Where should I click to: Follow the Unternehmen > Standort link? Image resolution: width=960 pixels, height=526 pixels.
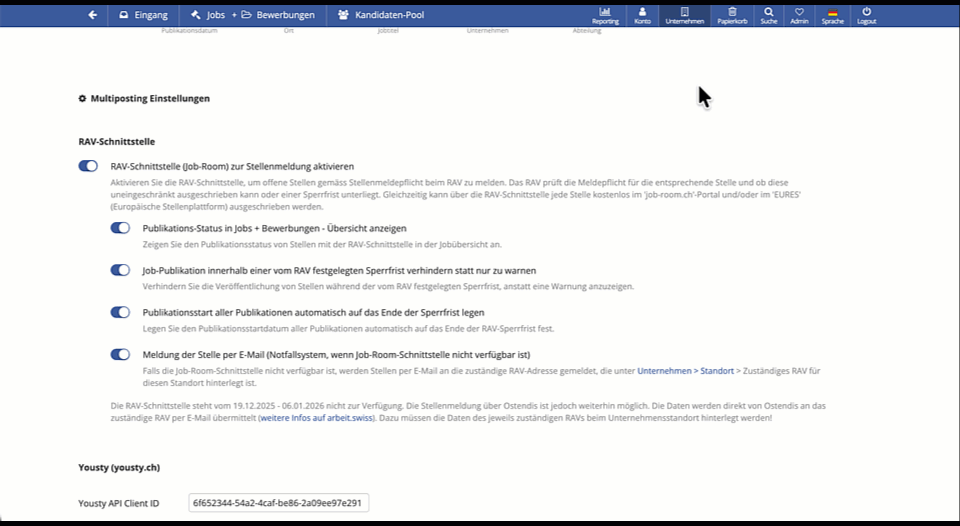click(684, 370)
